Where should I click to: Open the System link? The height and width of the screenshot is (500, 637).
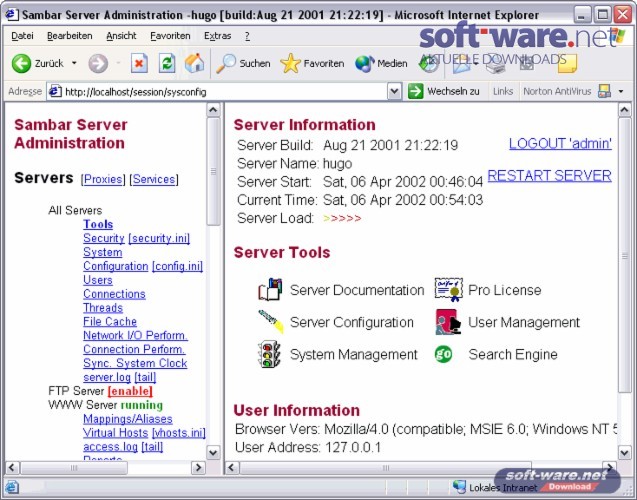(x=102, y=252)
